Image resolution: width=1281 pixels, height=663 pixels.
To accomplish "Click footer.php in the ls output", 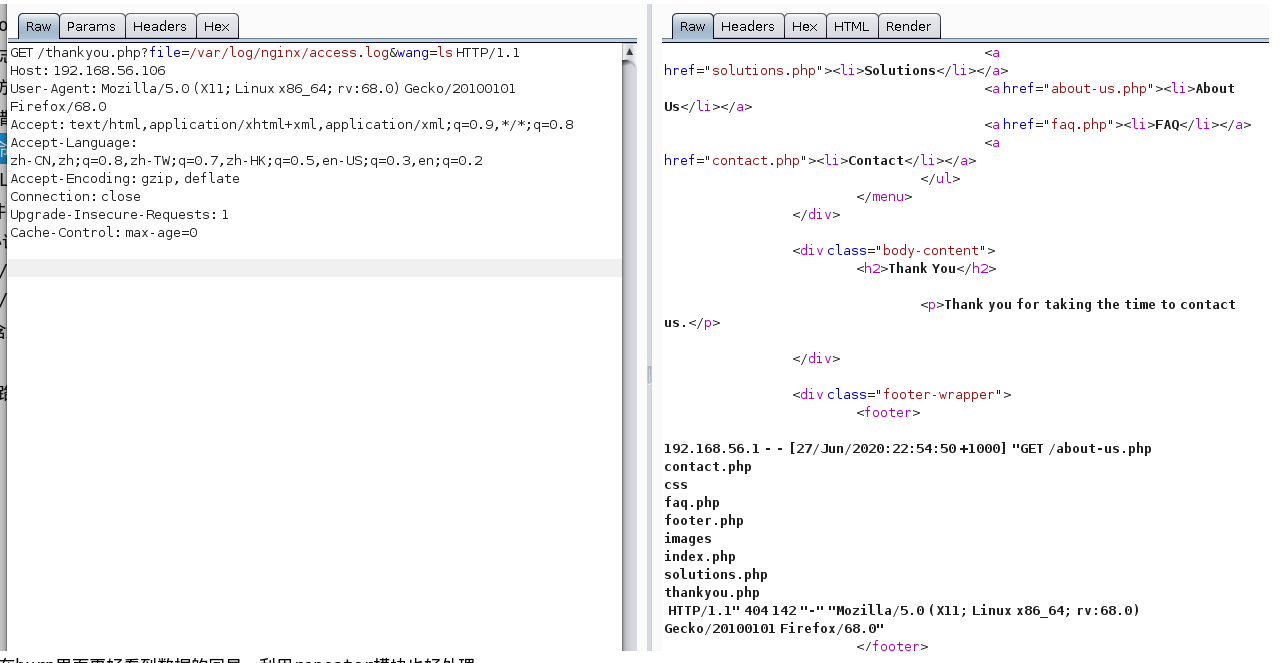I will (x=704, y=521).
